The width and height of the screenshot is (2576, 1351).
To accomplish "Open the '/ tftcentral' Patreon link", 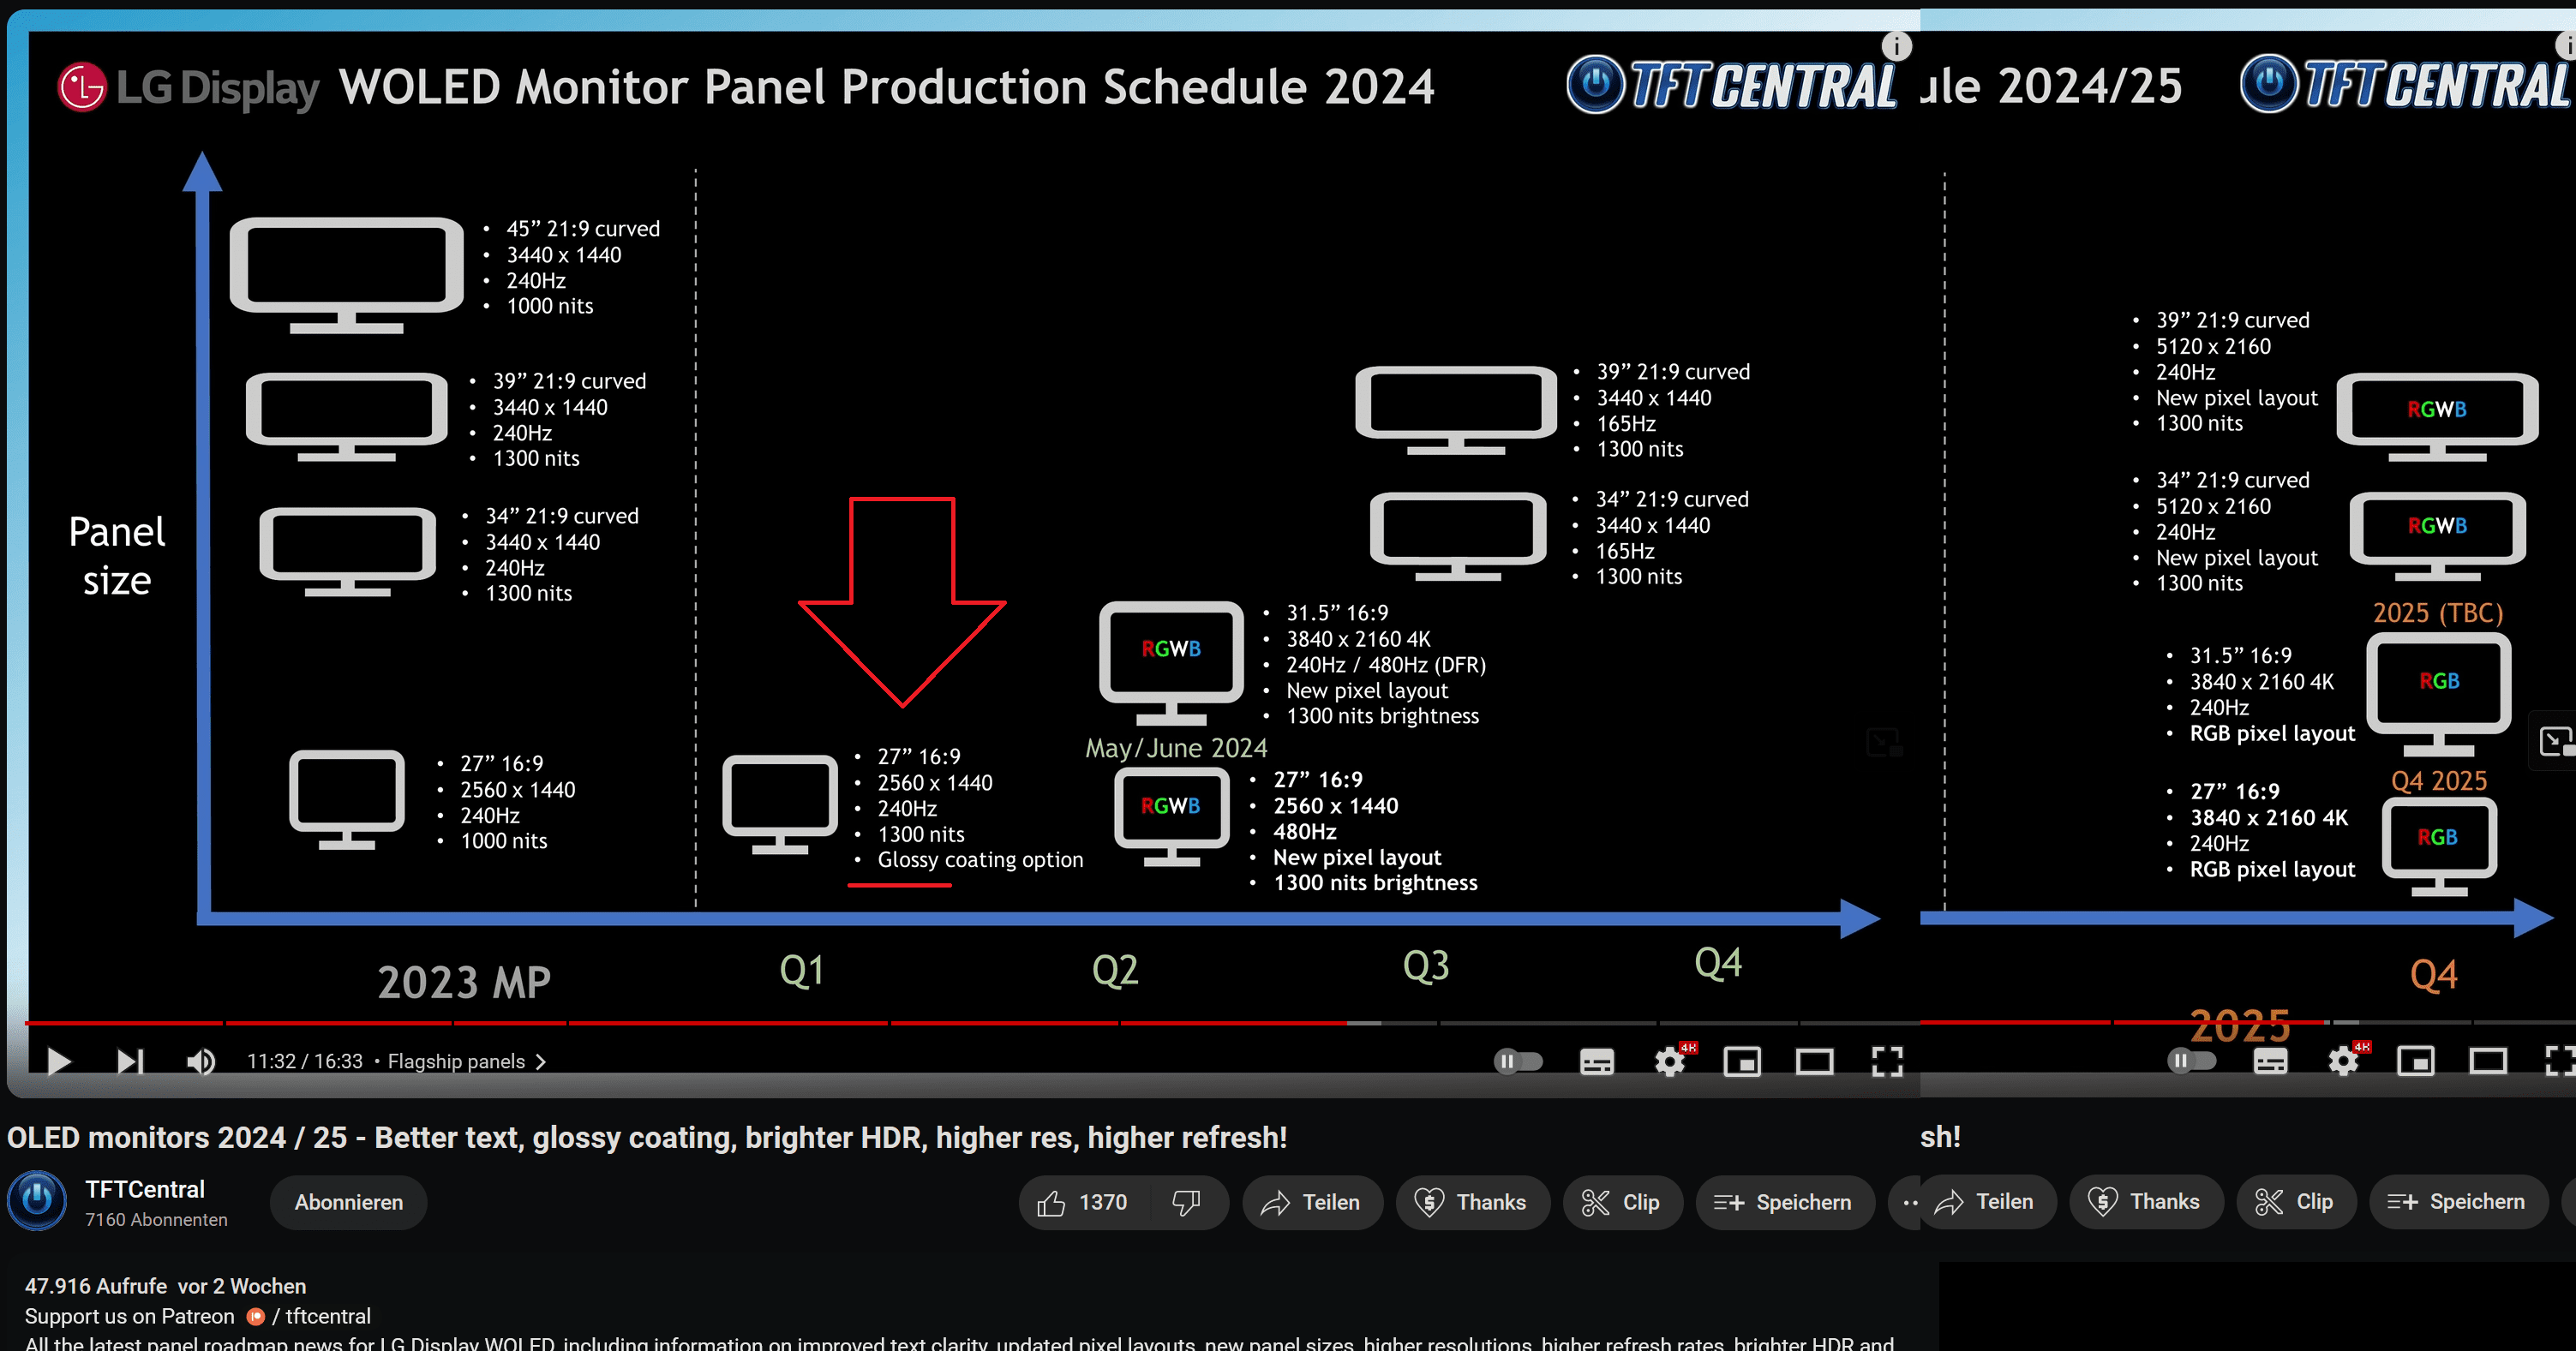I will click(321, 1316).
